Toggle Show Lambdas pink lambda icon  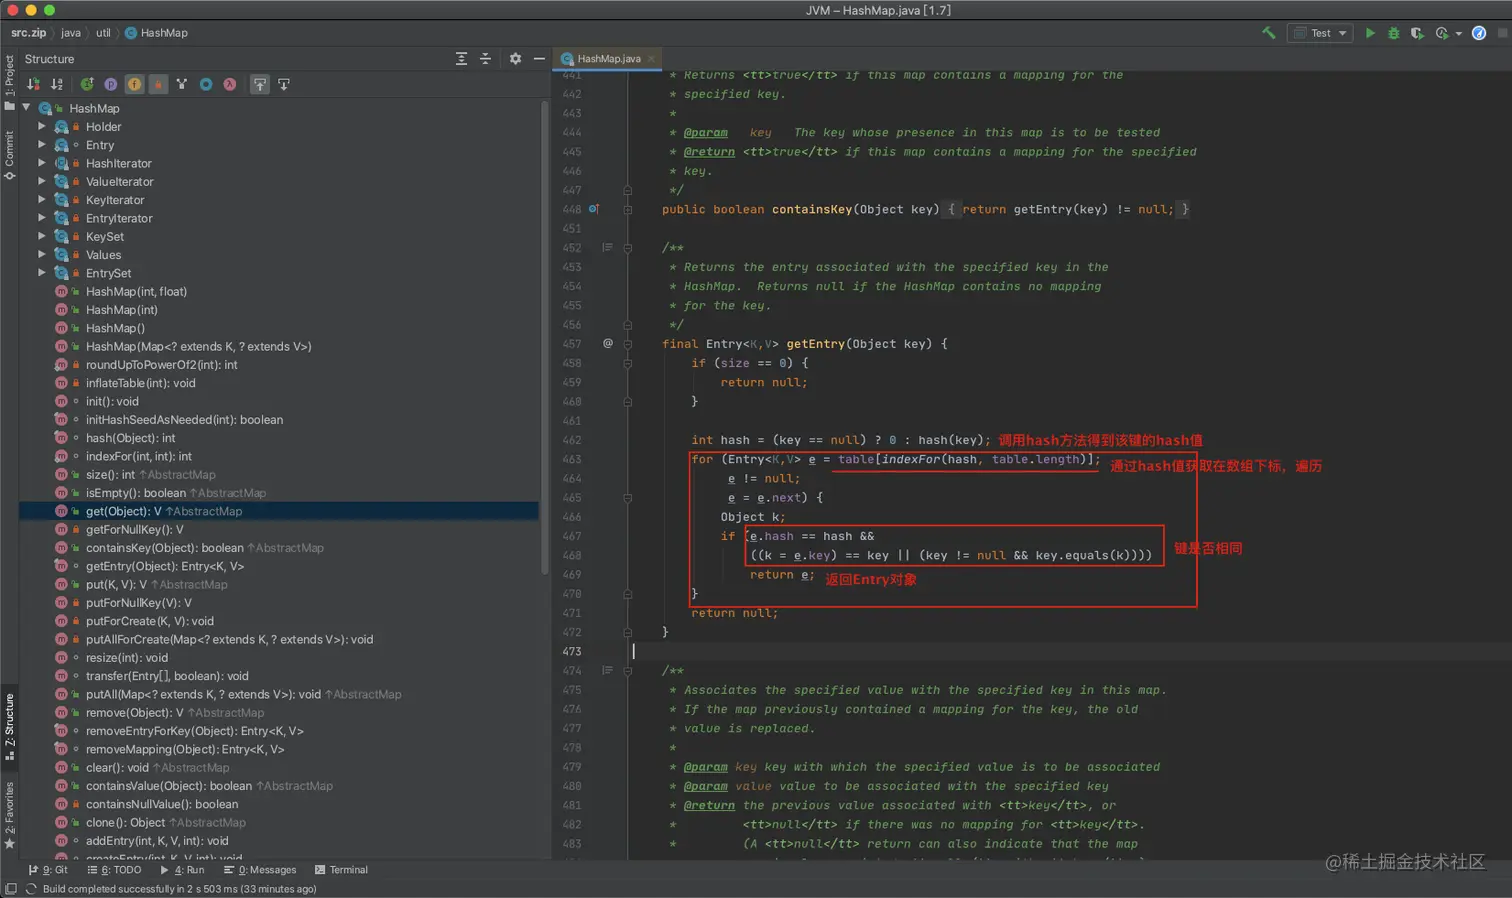coord(230,84)
